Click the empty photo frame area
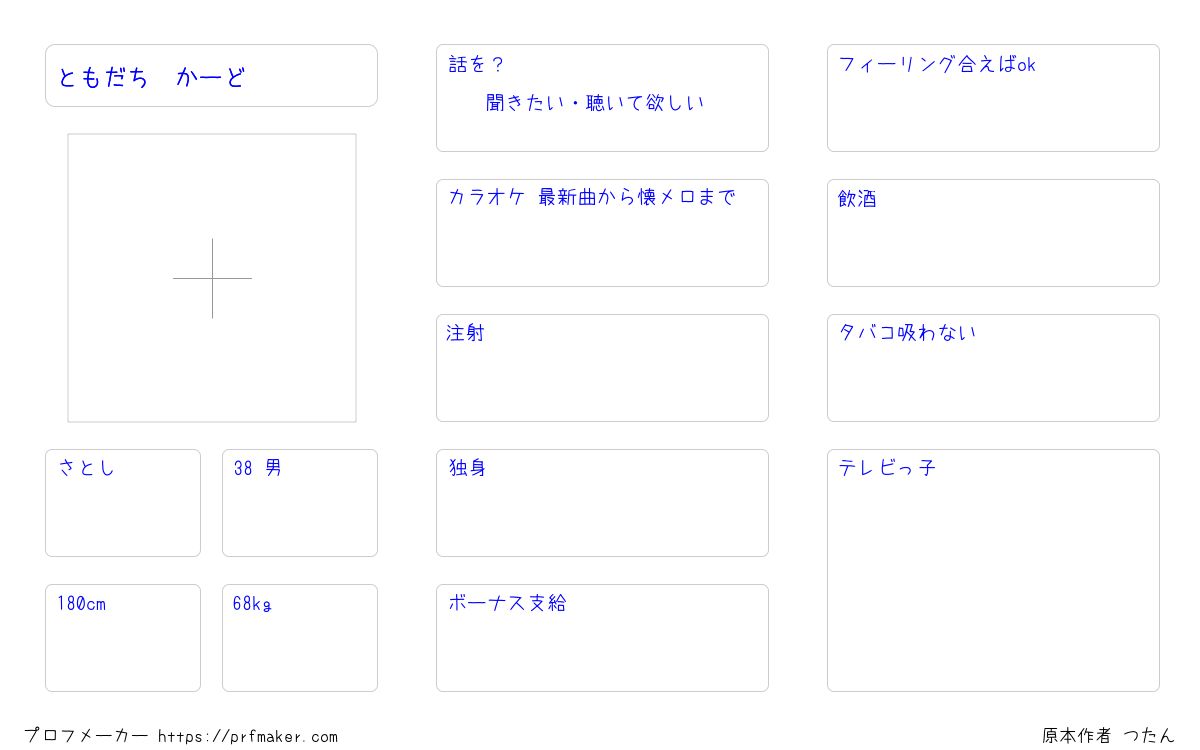1200x750 pixels. coord(212,278)
